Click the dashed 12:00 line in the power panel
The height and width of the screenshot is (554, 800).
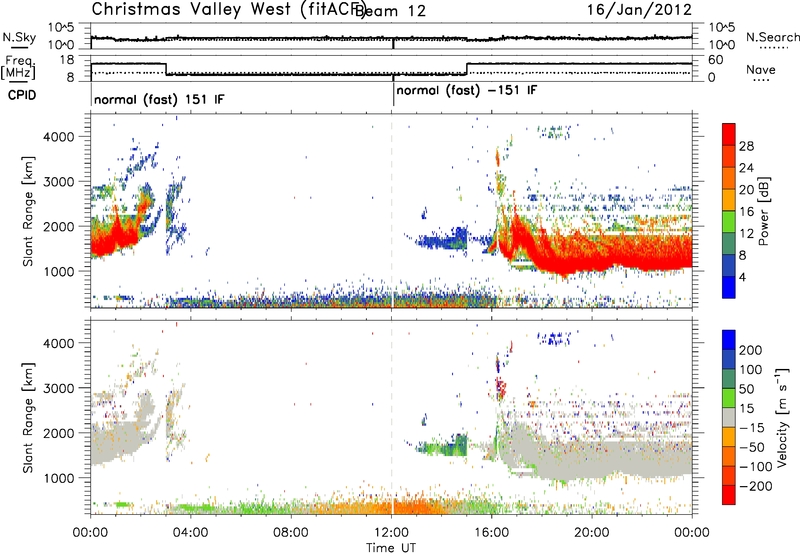click(392, 211)
